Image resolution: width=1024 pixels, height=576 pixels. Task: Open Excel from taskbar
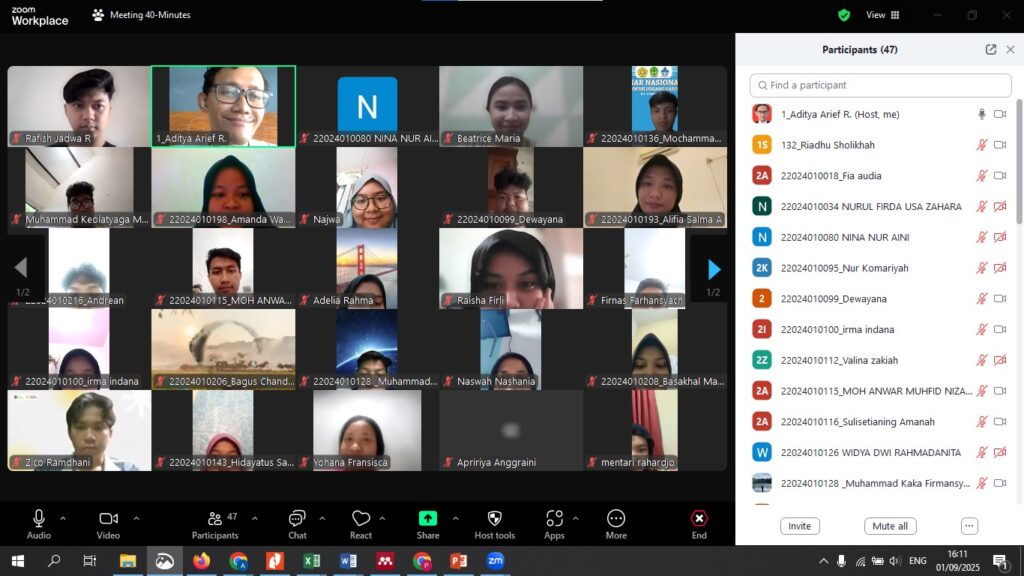tap(312, 561)
